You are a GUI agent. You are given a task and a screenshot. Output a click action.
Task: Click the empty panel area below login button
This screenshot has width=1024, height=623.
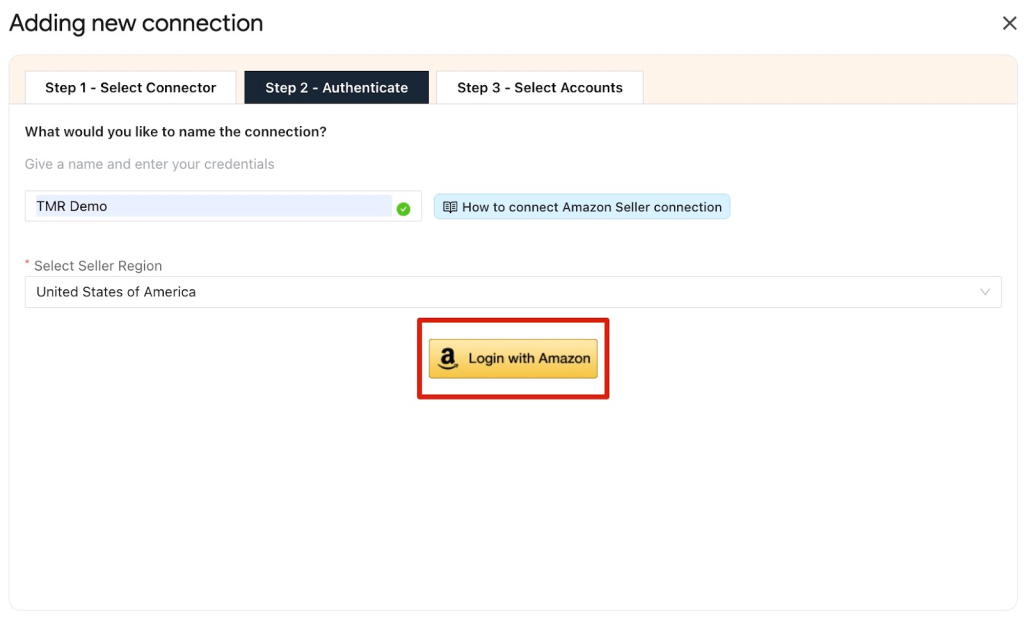[512, 500]
